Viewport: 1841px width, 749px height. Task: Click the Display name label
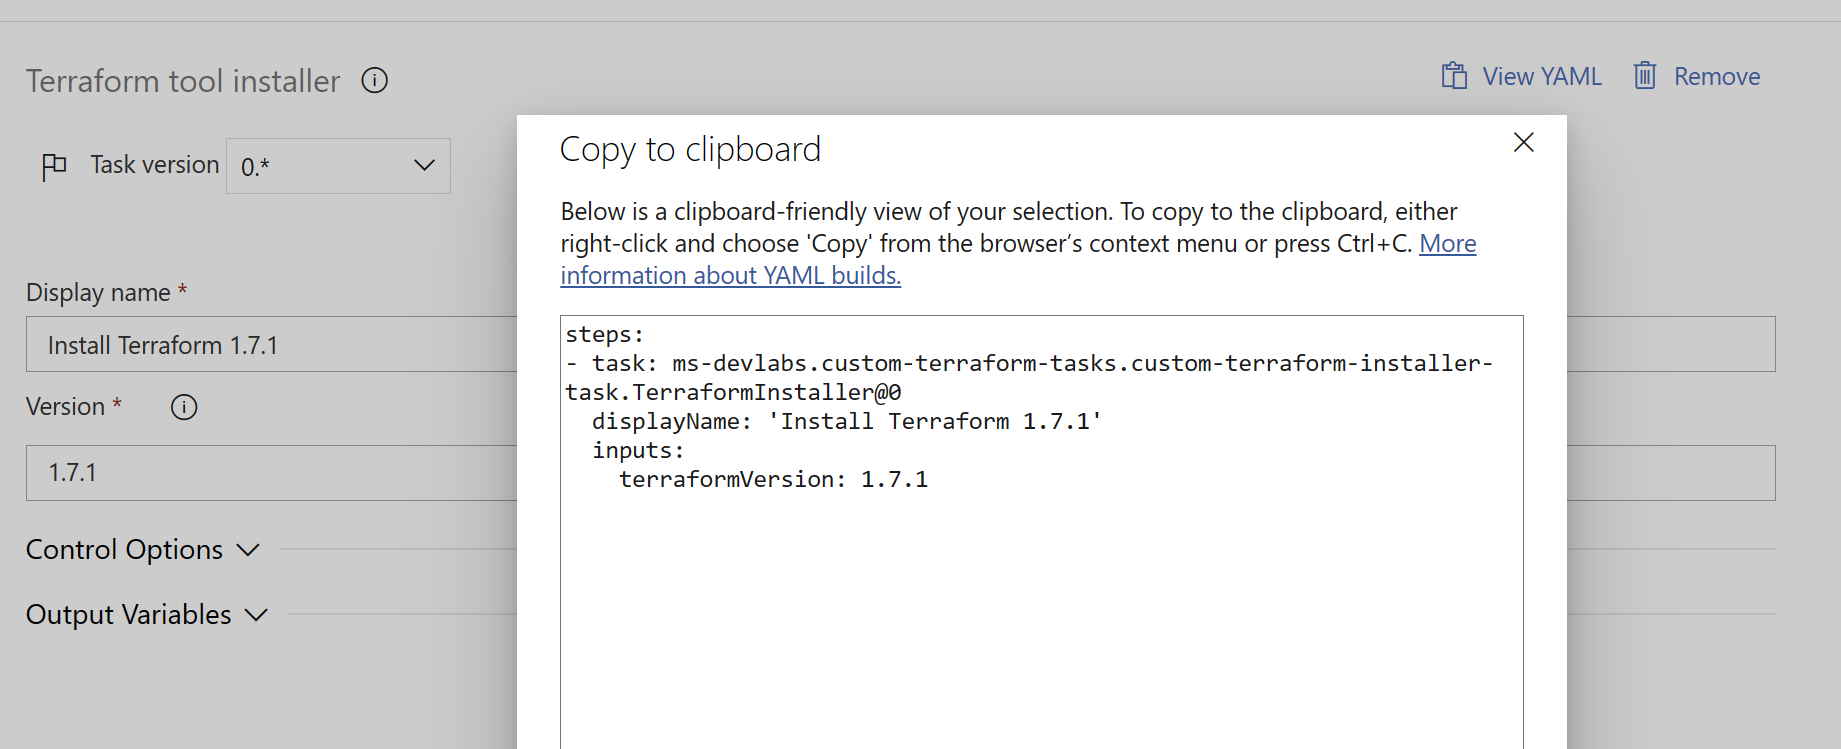[x=98, y=293]
